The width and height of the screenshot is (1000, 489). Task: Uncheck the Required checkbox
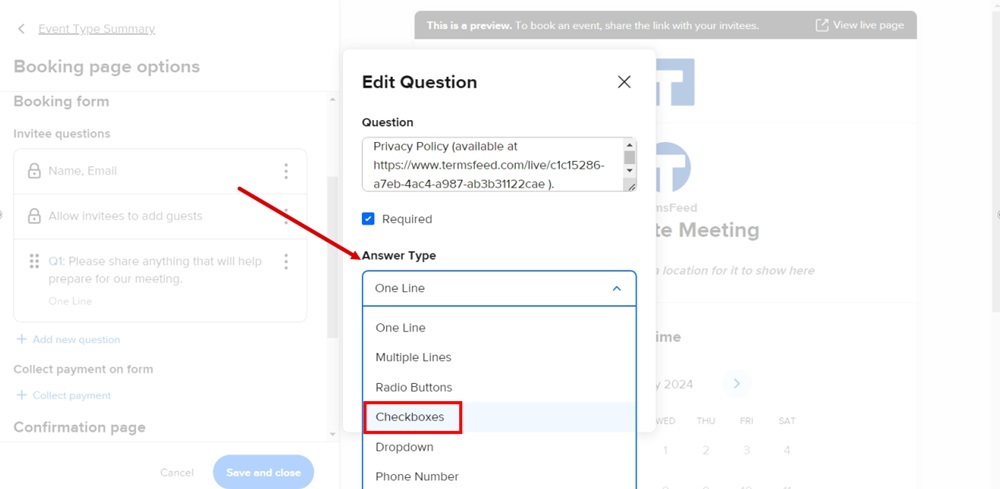pos(368,219)
